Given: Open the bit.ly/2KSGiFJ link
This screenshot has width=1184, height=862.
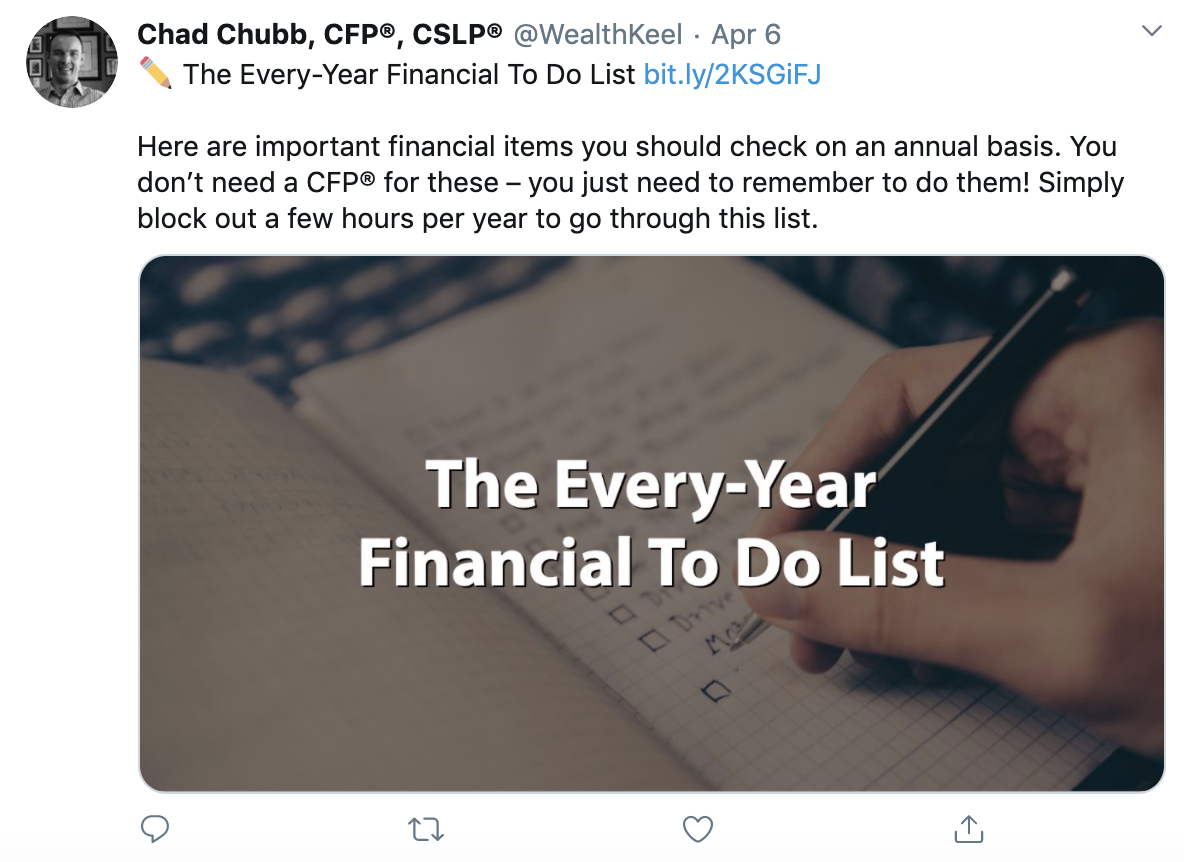Looking at the screenshot, I should point(732,74).
